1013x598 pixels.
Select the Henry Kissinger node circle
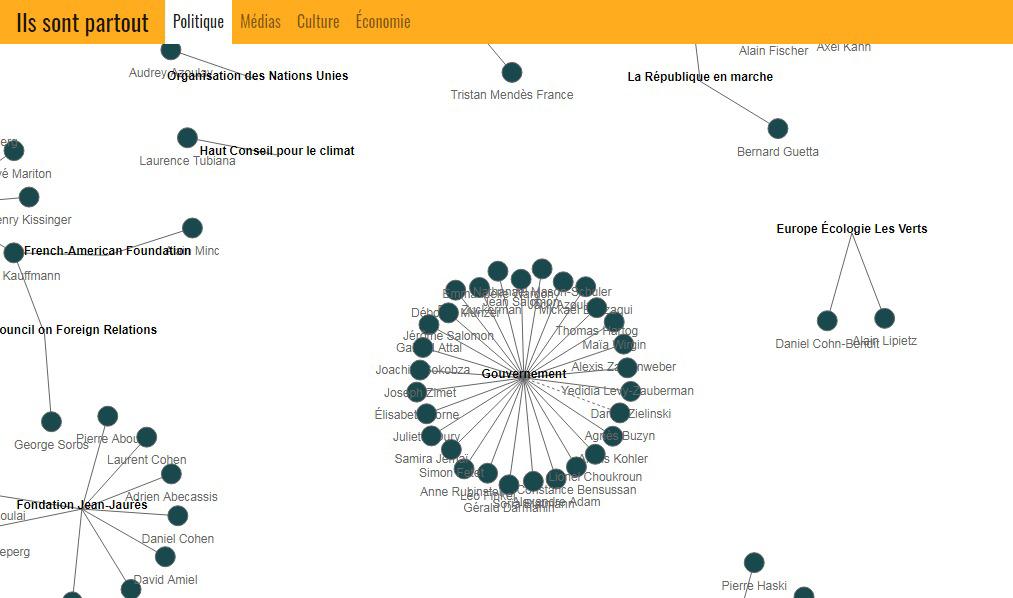point(28,197)
